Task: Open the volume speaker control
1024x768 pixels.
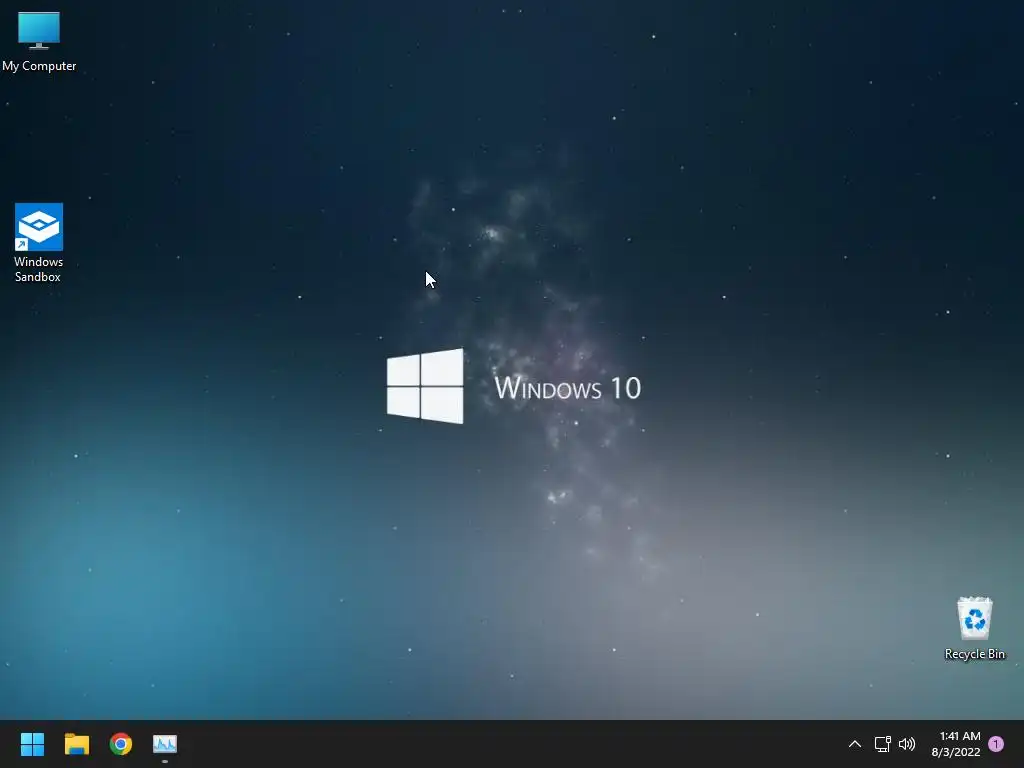Action: pyautogui.click(x=907, y=744)
